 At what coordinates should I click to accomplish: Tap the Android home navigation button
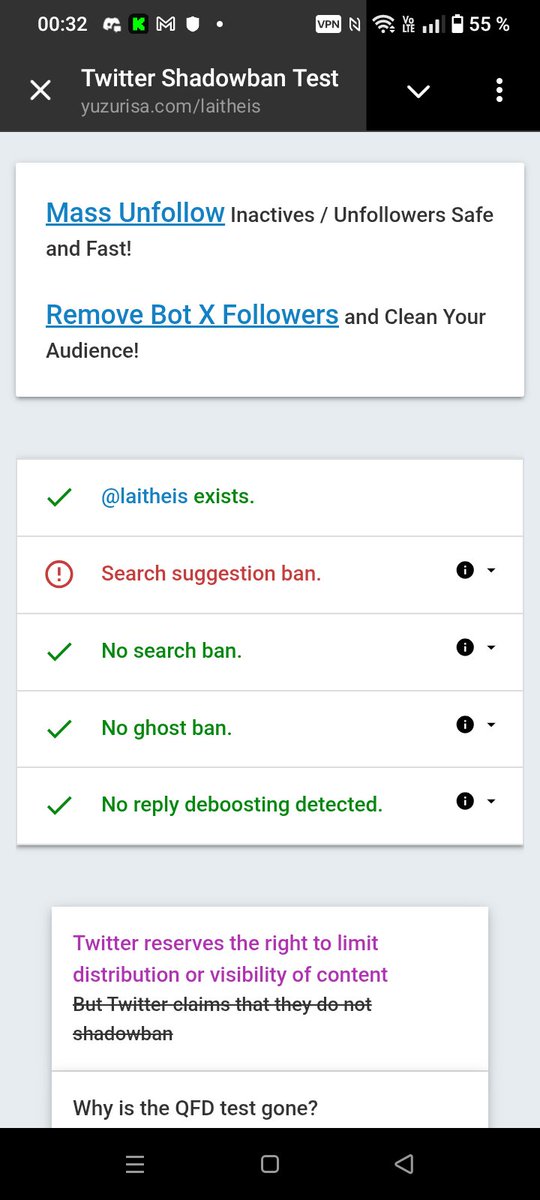pos(269,1164)
